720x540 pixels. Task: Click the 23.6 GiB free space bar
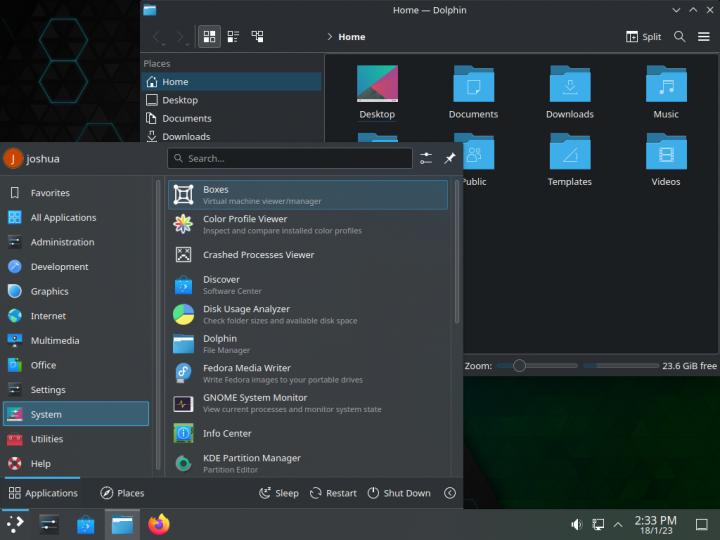click(621, 366)
